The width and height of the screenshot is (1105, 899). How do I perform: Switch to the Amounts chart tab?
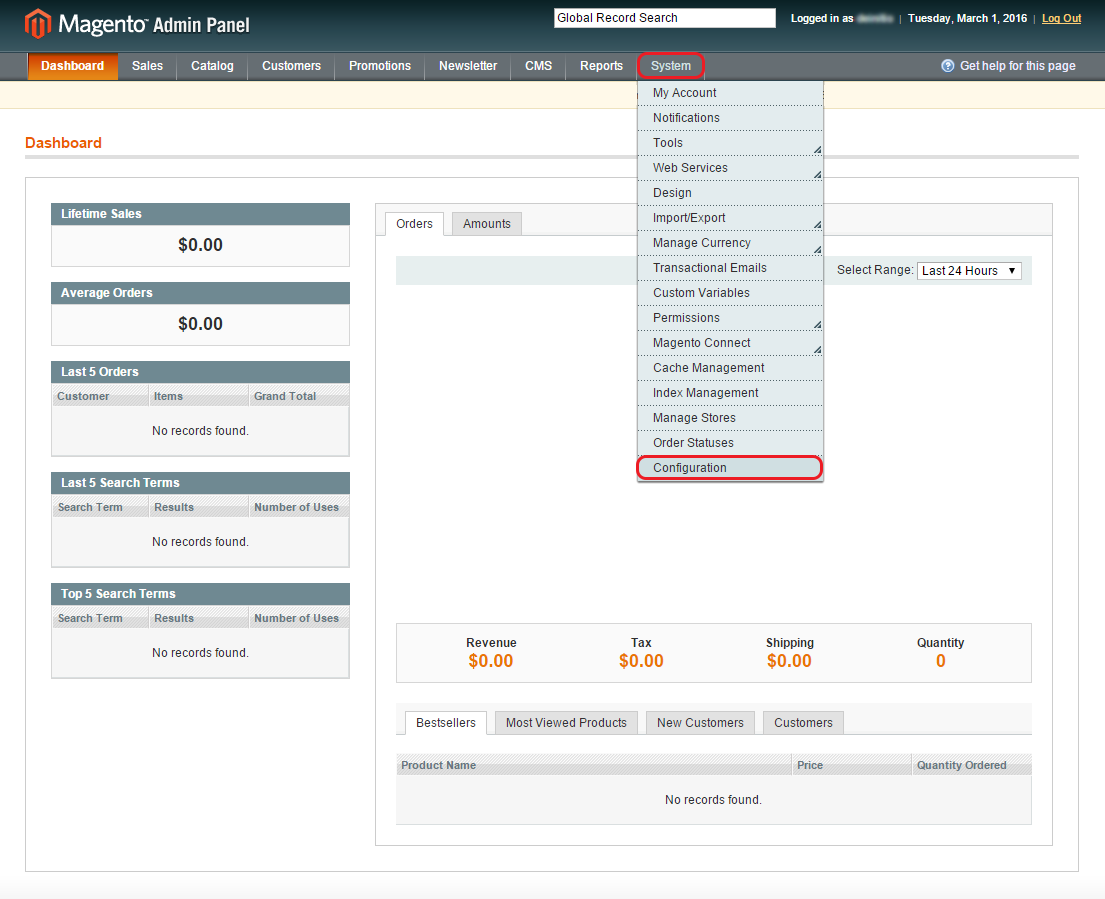(x=487, y=224)
